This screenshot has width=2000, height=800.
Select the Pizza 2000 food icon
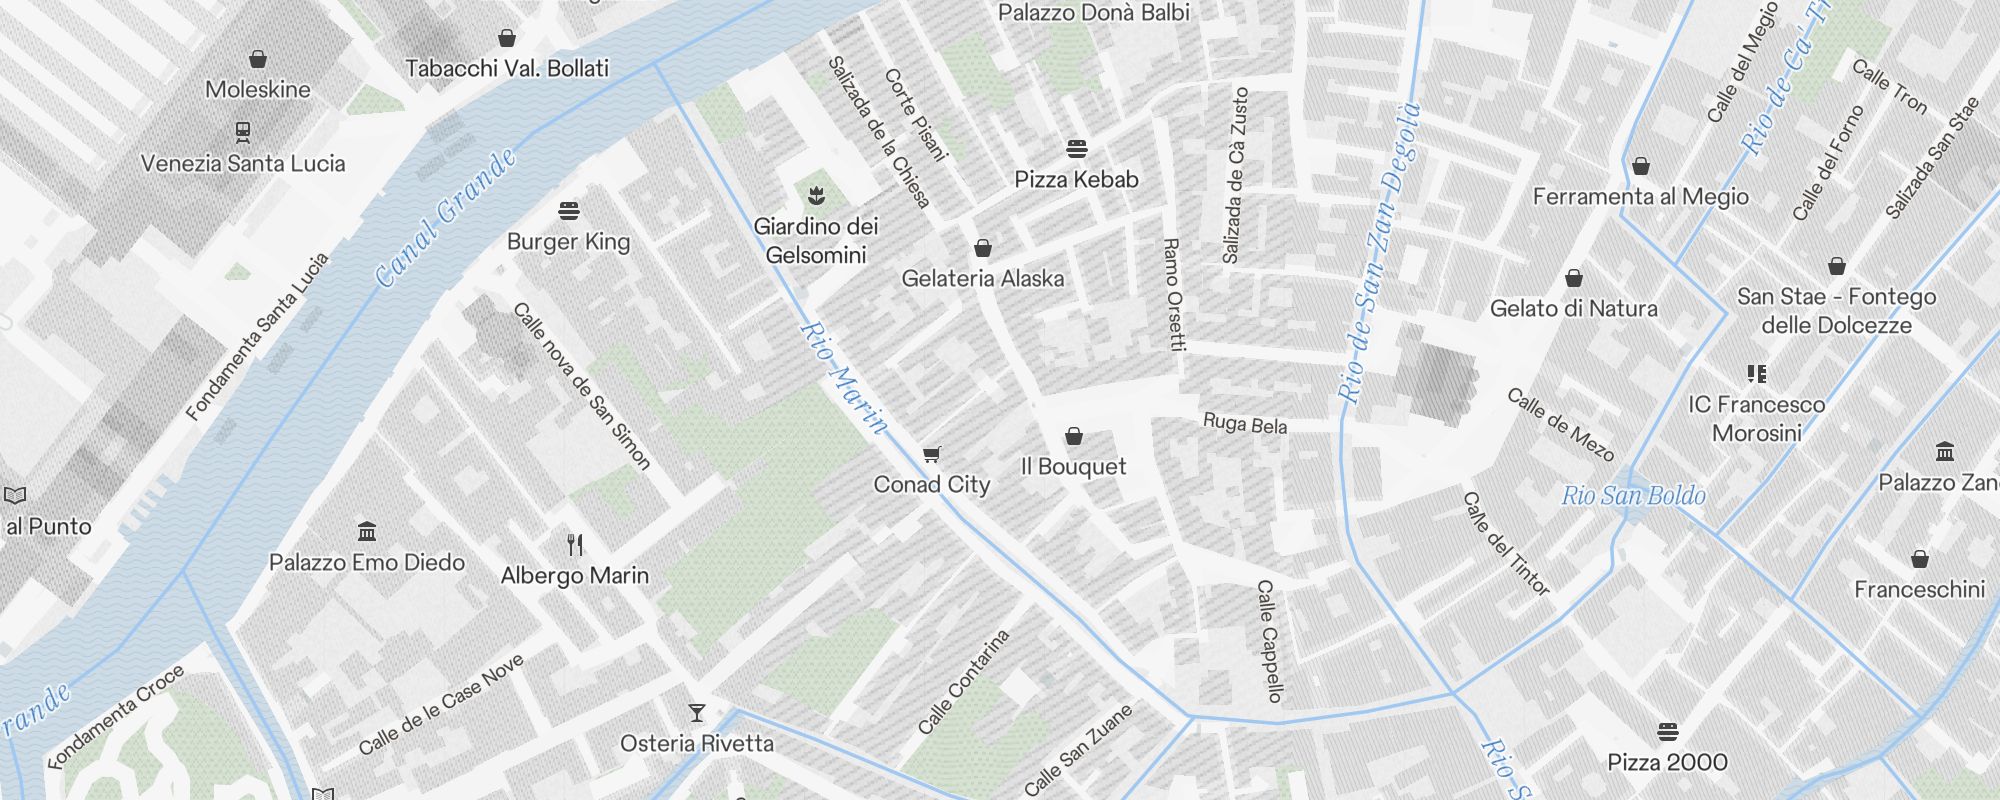pos(1667,731)
